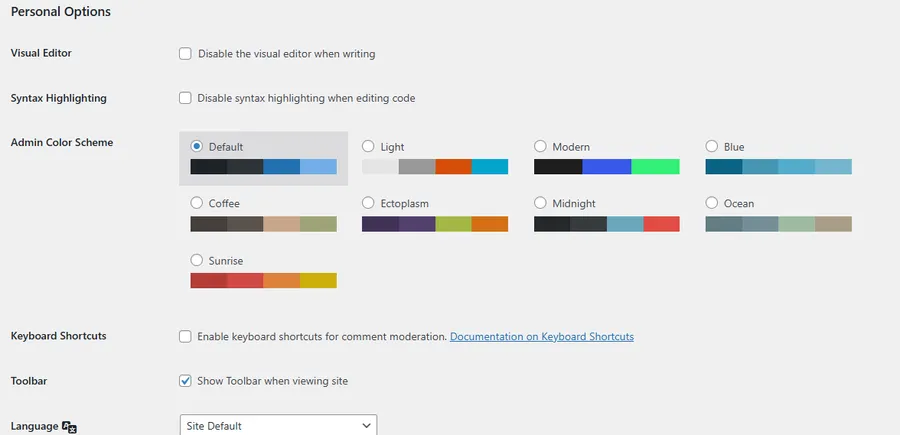The width and height of the screenshot is (900, 435).
Task: Switch to the Midnight color scheme
Action: point(540,204)
